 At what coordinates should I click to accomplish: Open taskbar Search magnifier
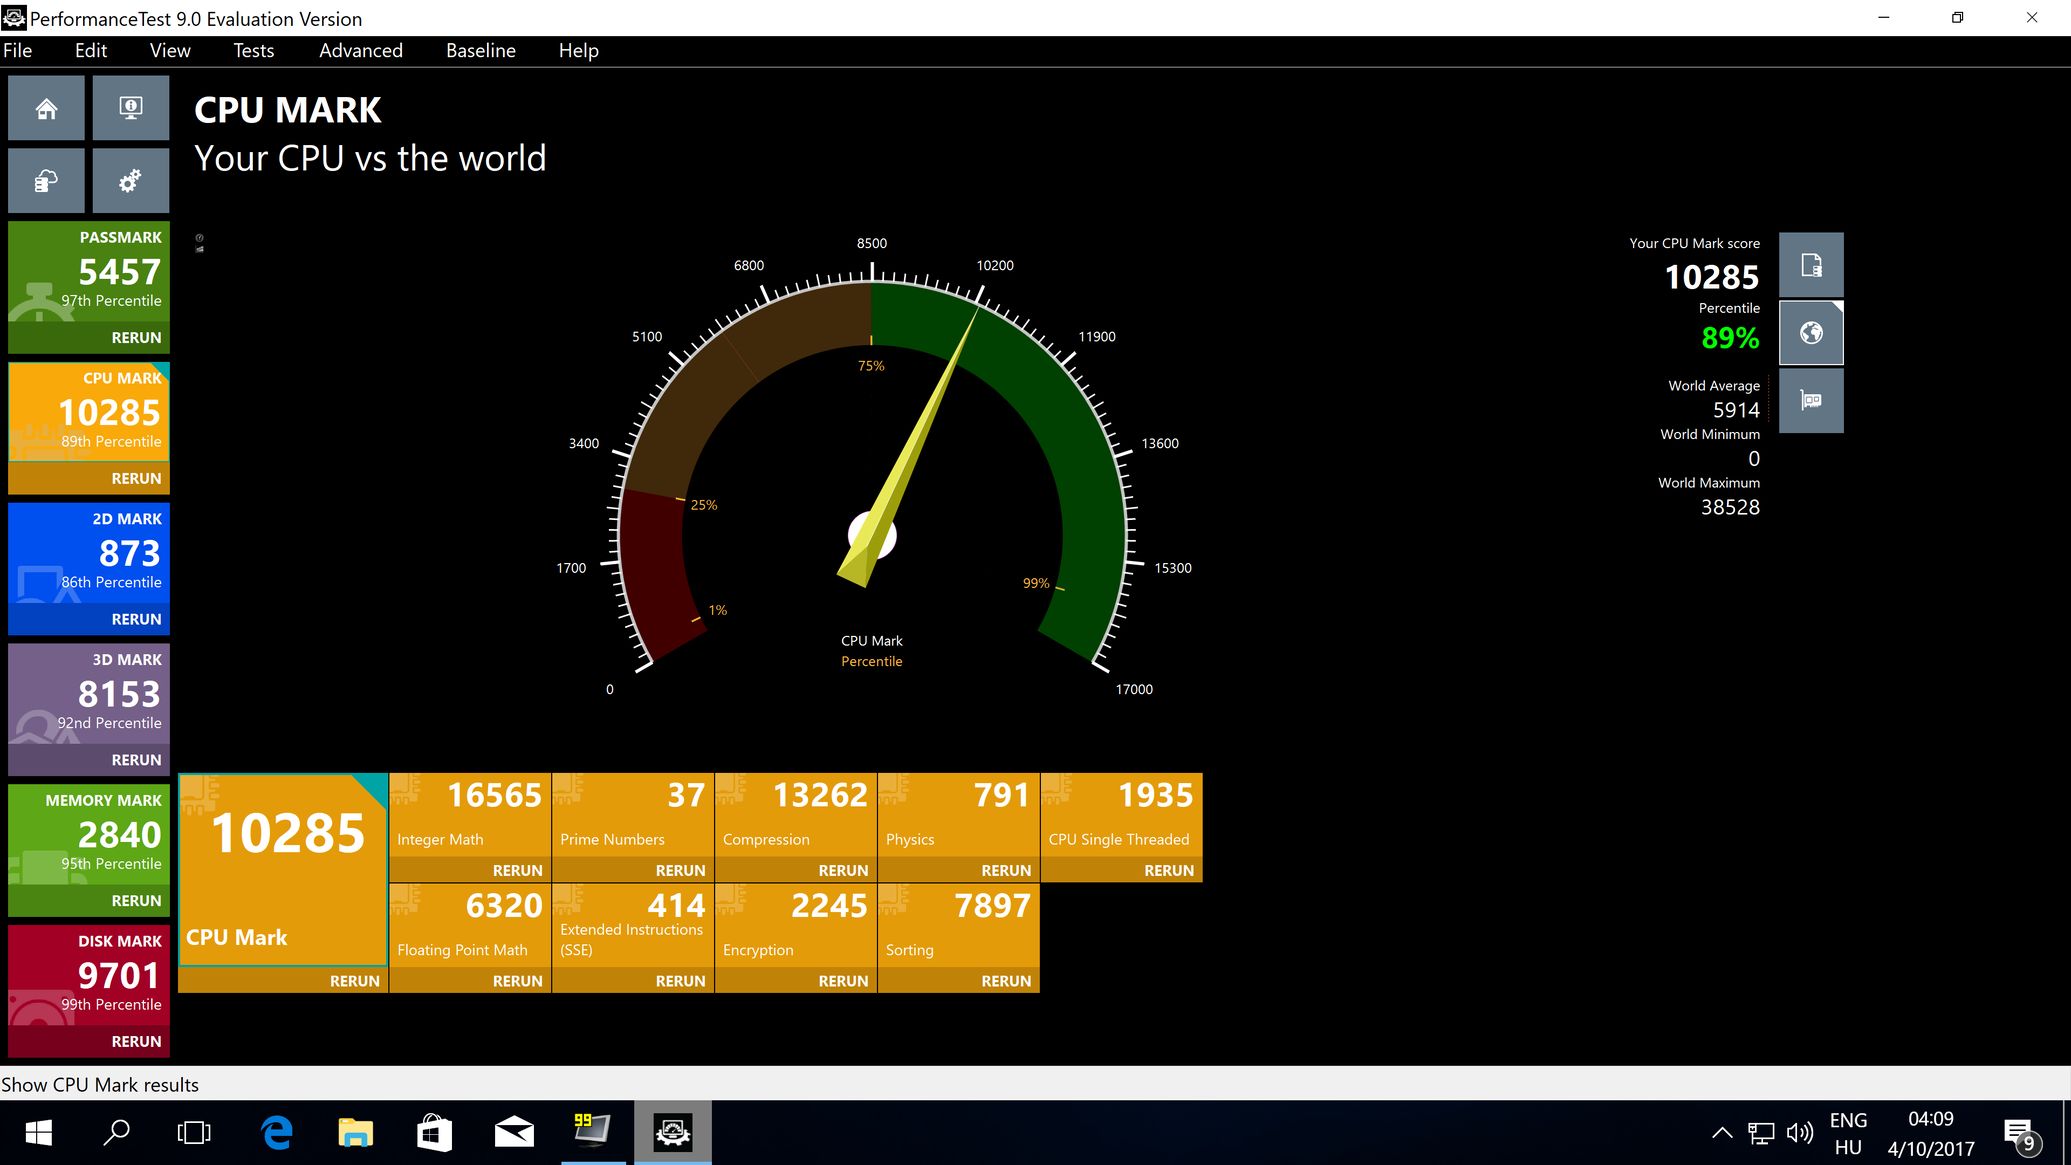116,1133
